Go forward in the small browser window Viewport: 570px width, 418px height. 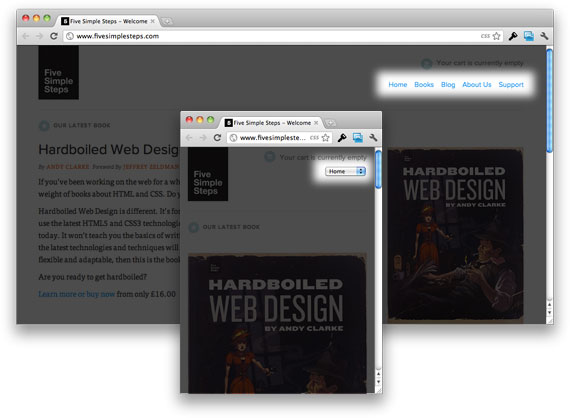coord(203,138)
